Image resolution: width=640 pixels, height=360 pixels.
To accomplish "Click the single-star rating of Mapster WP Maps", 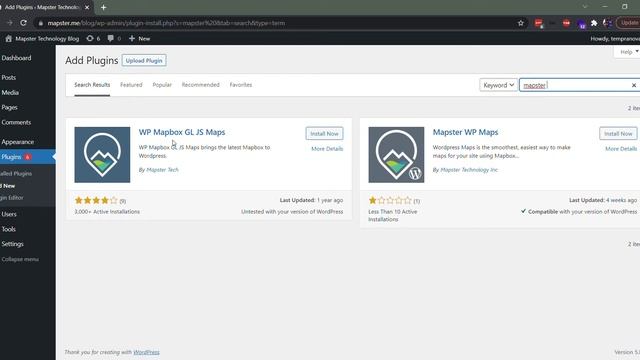I will coord(390,200).
